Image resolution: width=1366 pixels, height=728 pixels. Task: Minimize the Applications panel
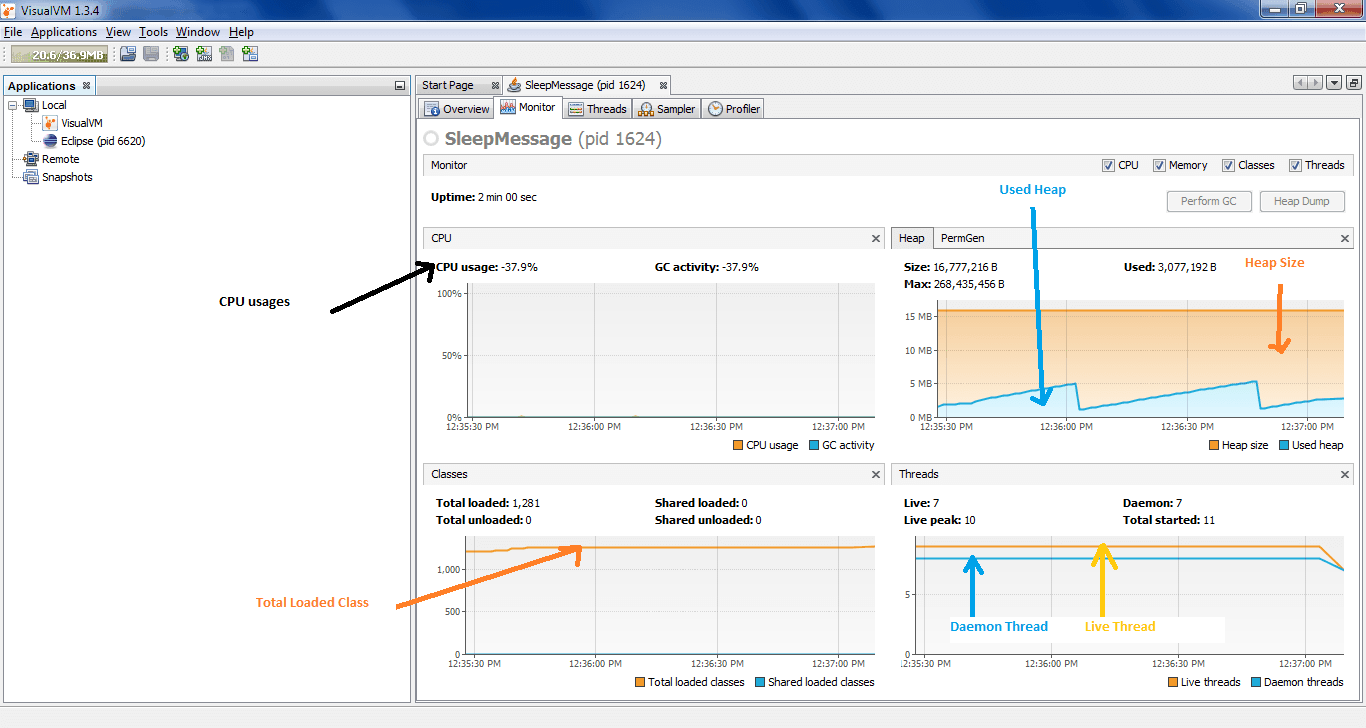point(400,86)
